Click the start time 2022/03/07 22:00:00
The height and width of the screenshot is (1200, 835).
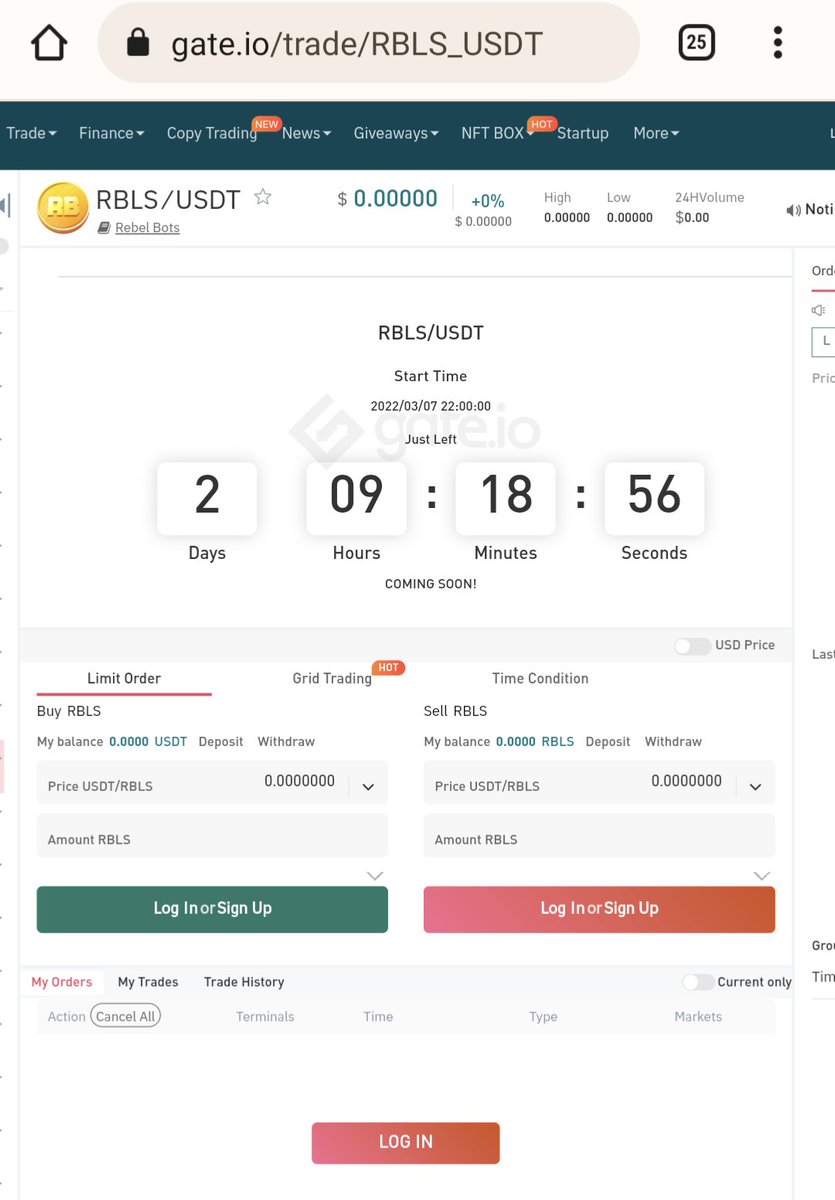click(x=431, y=406)
